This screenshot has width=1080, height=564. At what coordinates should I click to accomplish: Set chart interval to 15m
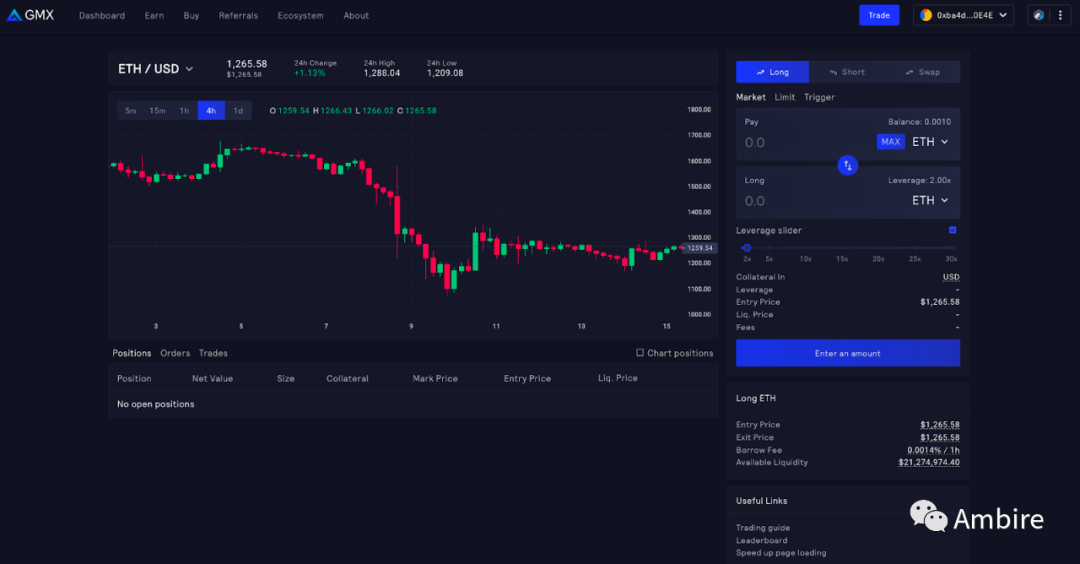pyautogui.click(x=157, y=110)
